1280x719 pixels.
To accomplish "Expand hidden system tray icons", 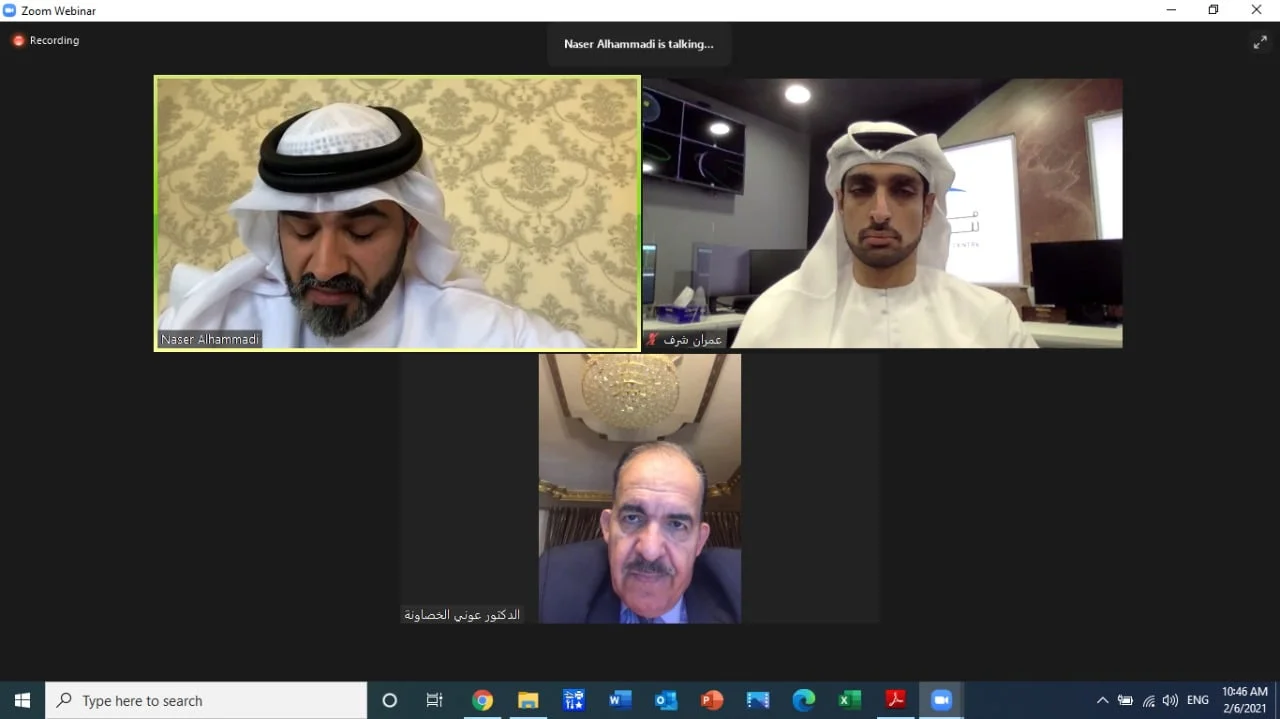I will (x=1102, y=700).
